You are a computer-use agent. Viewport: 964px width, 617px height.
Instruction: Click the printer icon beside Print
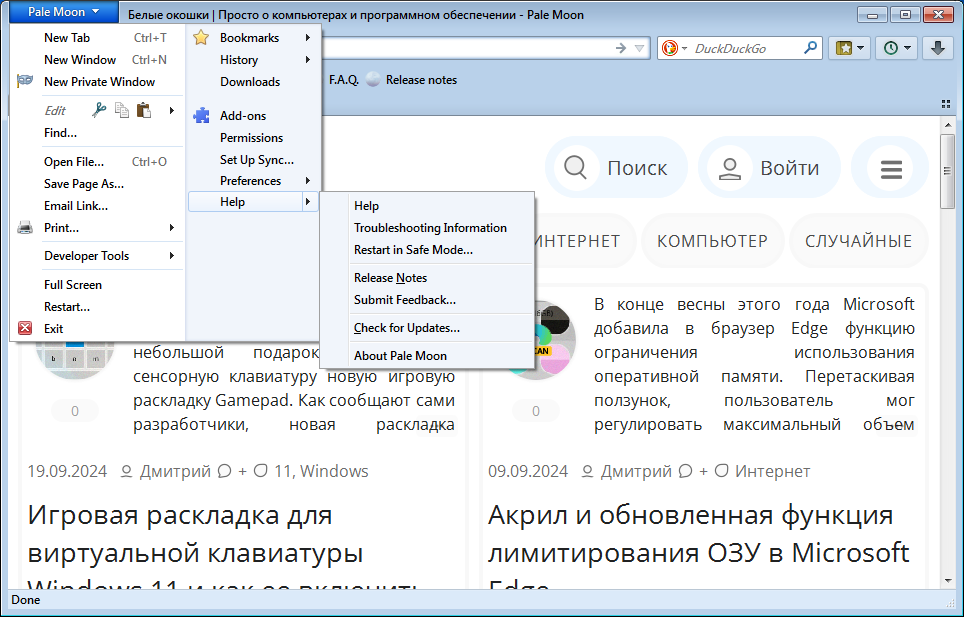[25, 228]
